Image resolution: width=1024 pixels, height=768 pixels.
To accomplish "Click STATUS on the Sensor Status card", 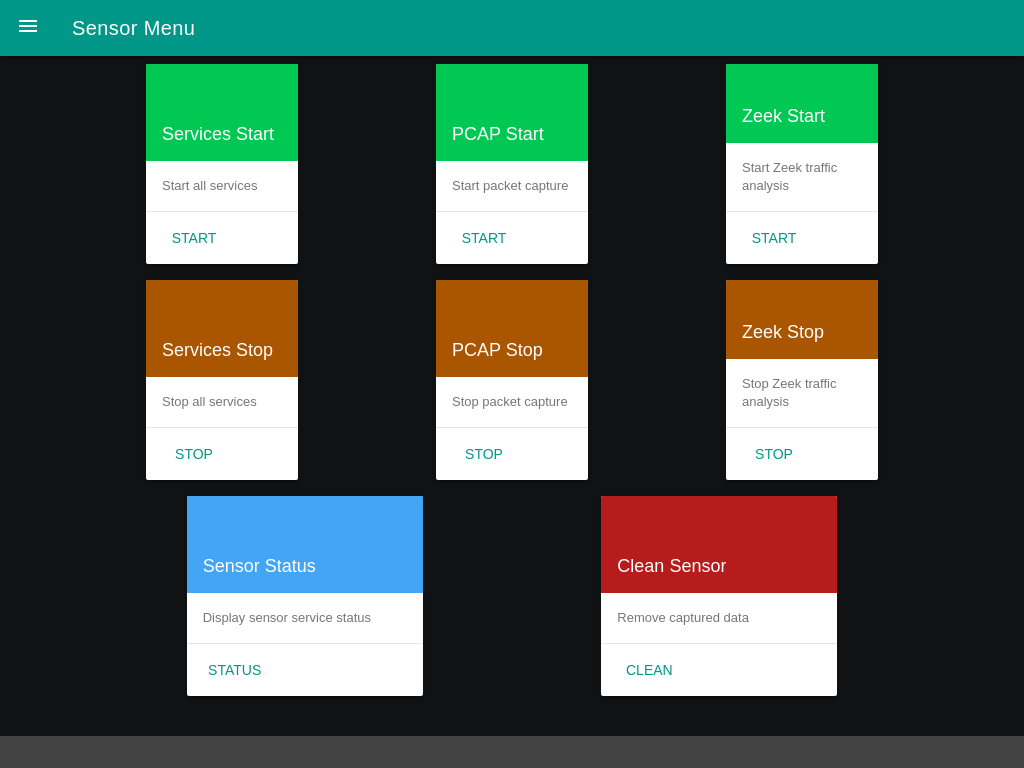I will pos(234,670).
